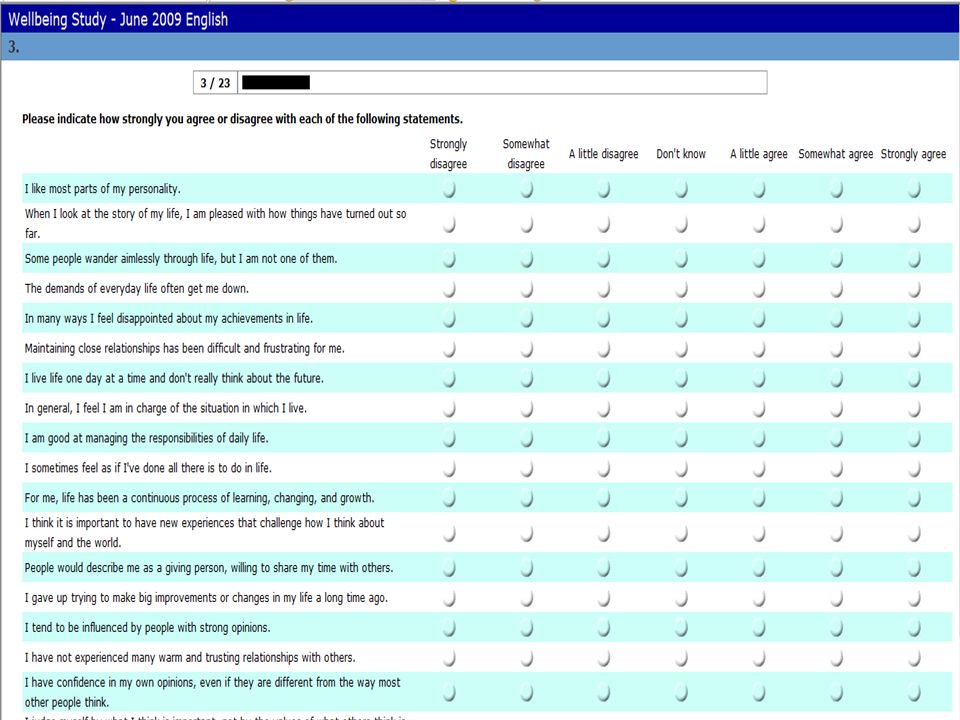The width and height of the screenshot is (960, 720).
Task: Select Strongly disagree for 'I live life one day at a time'
Action: (449, 378)
